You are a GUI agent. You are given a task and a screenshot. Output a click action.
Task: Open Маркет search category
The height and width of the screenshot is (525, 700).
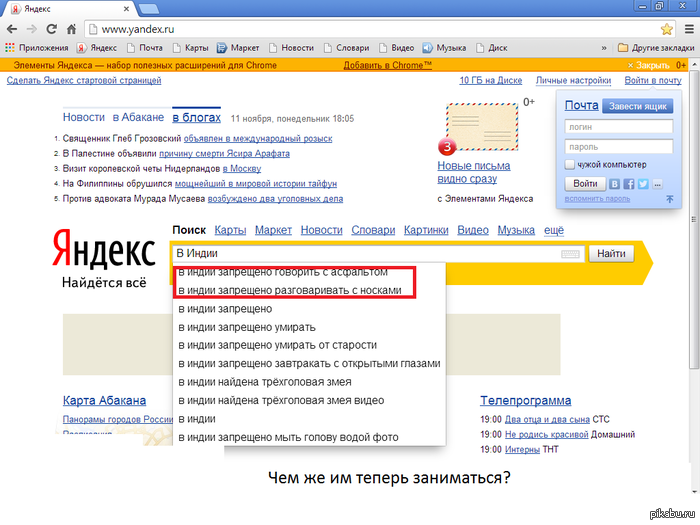[x=273, y=230]
